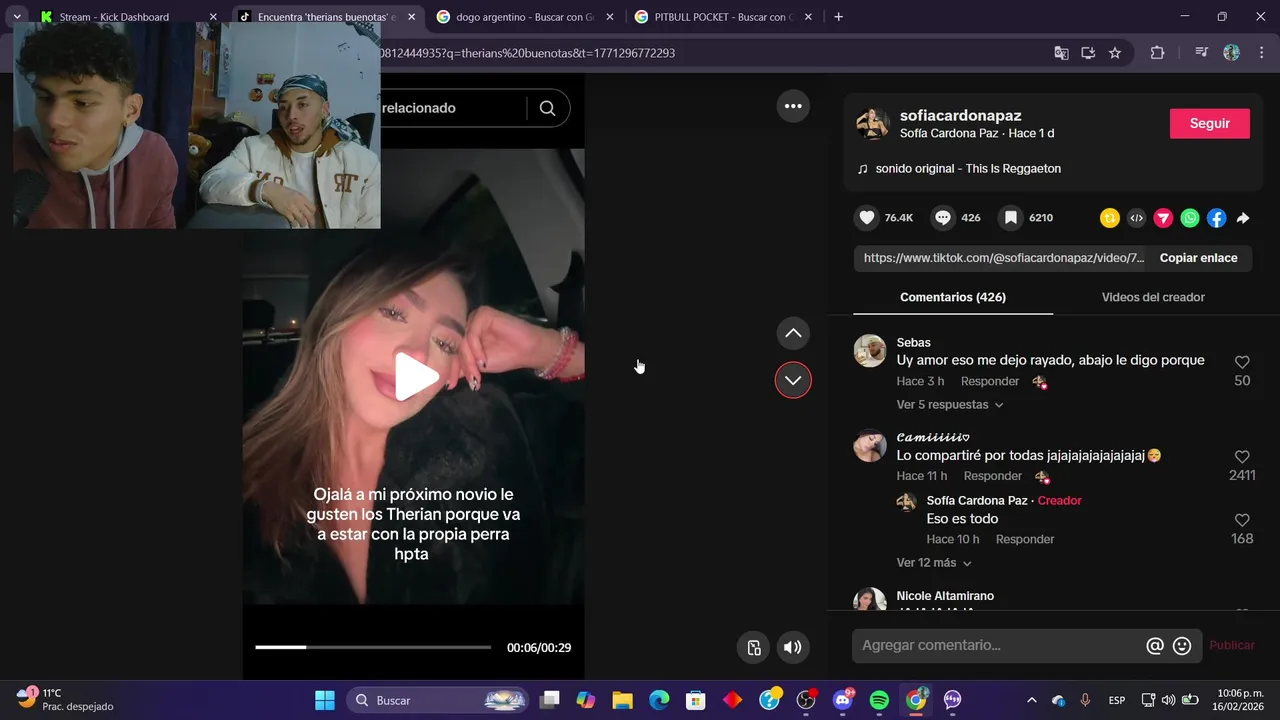Open the three-dot more options menu
The height and width of the screenshot is (720, 1280).
(x=793, y=106)
